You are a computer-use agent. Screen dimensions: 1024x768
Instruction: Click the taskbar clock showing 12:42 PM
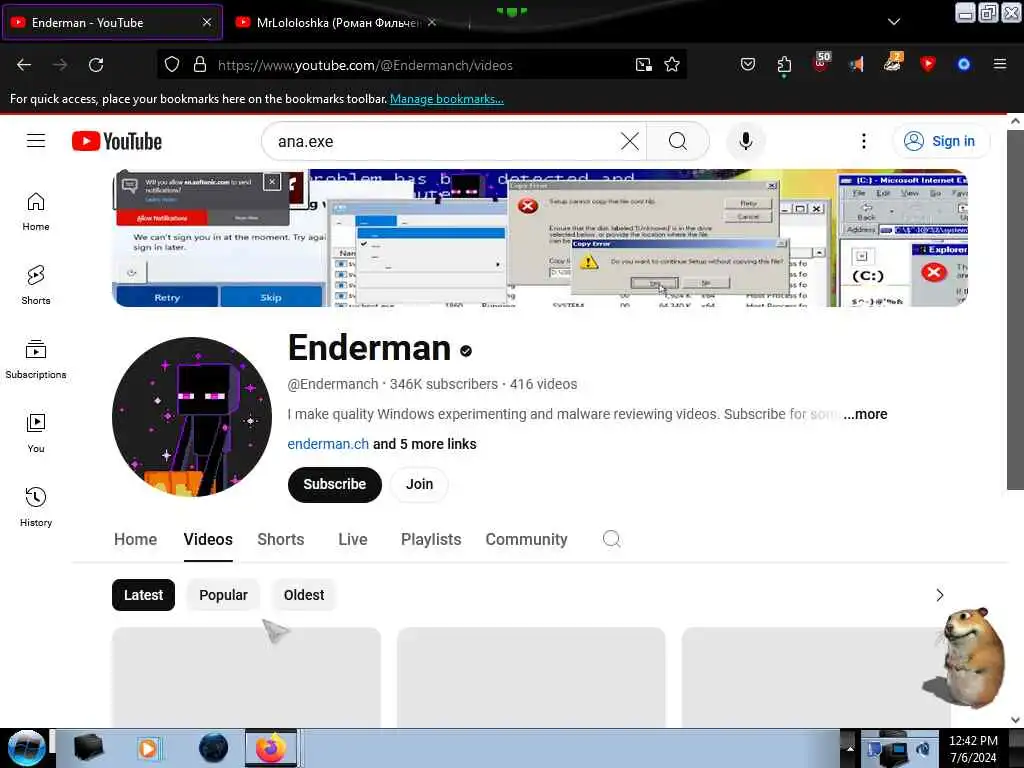point(973,748)
